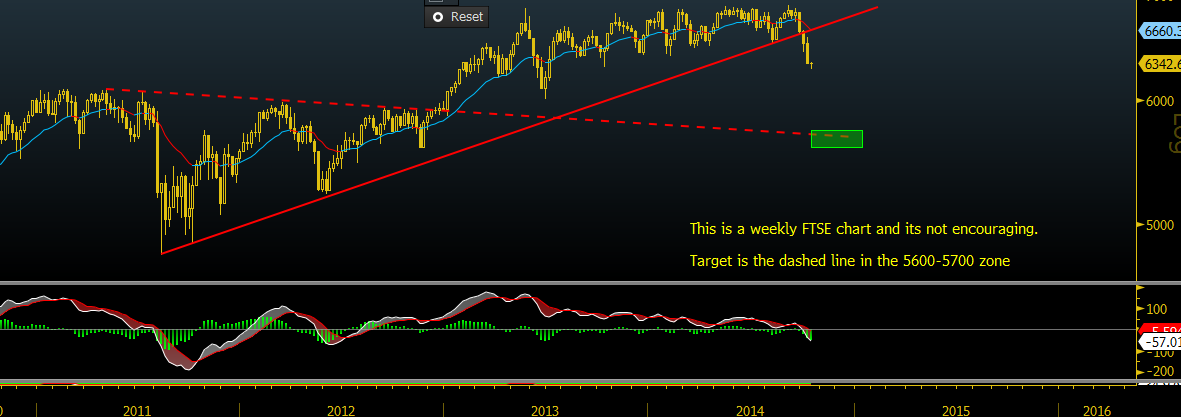Click the 2016 year label on the time axis
The width and height of the screenshot is (1181, 417).
click(x=1096, y=411)
